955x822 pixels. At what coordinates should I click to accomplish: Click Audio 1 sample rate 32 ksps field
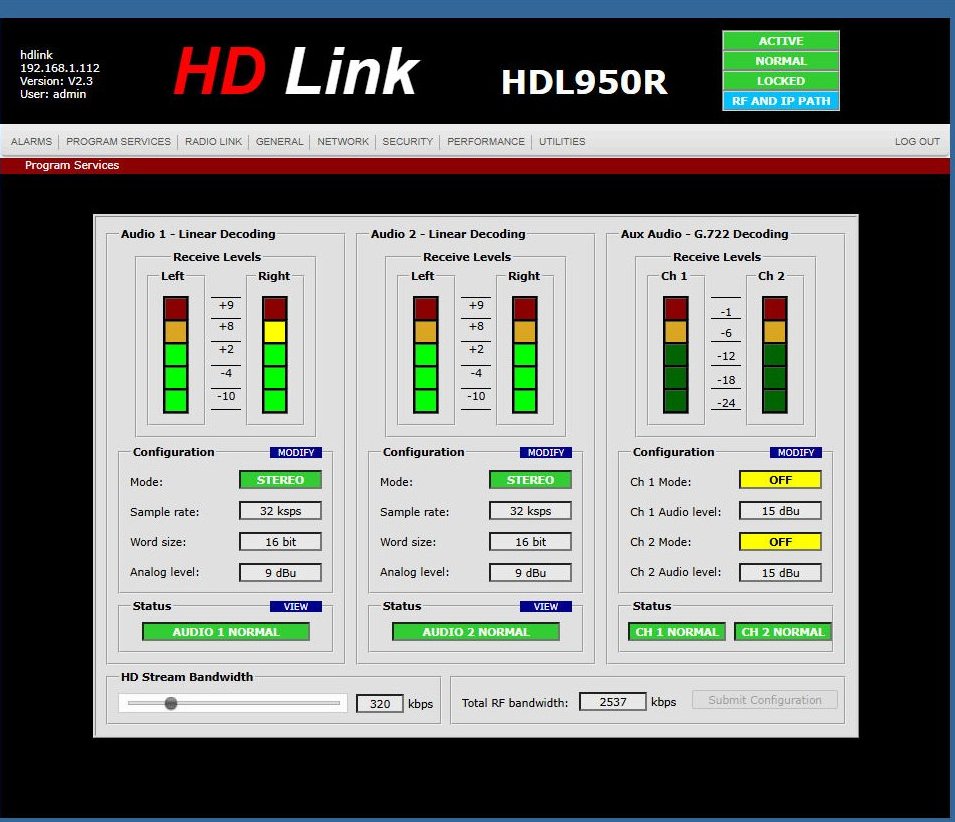tap(280, 511)
